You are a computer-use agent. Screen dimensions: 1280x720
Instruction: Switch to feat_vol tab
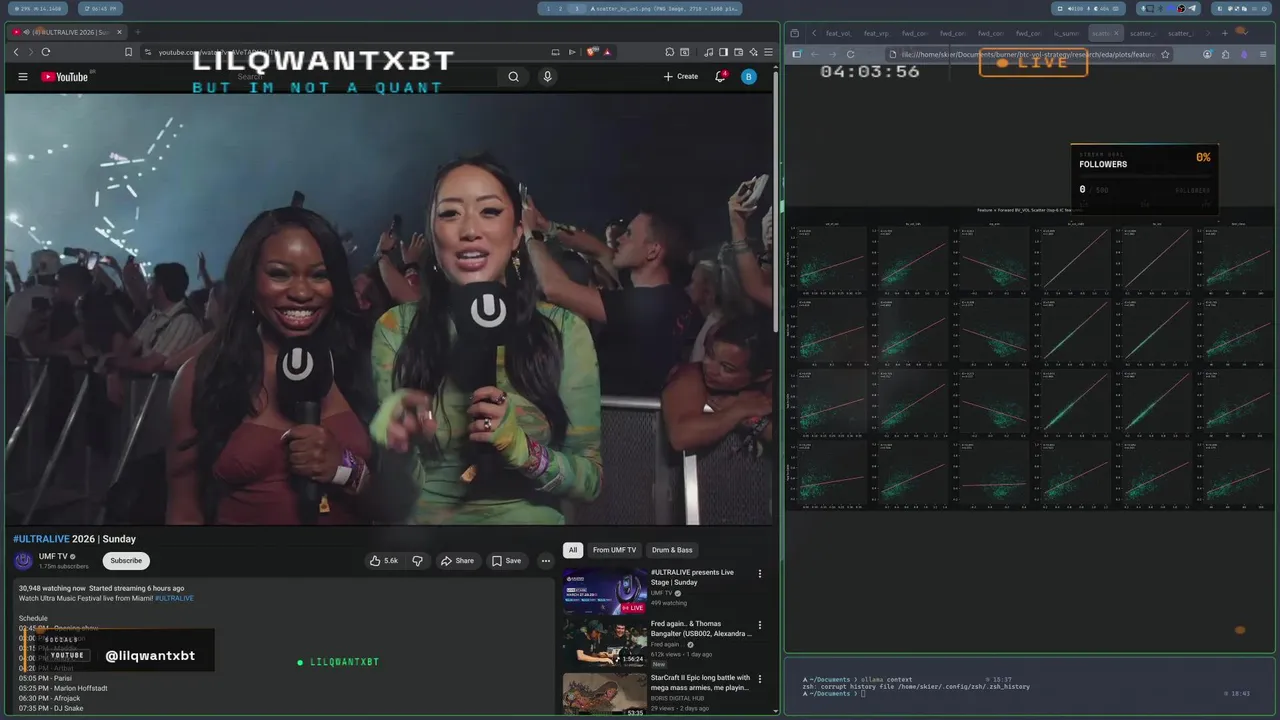838,33
